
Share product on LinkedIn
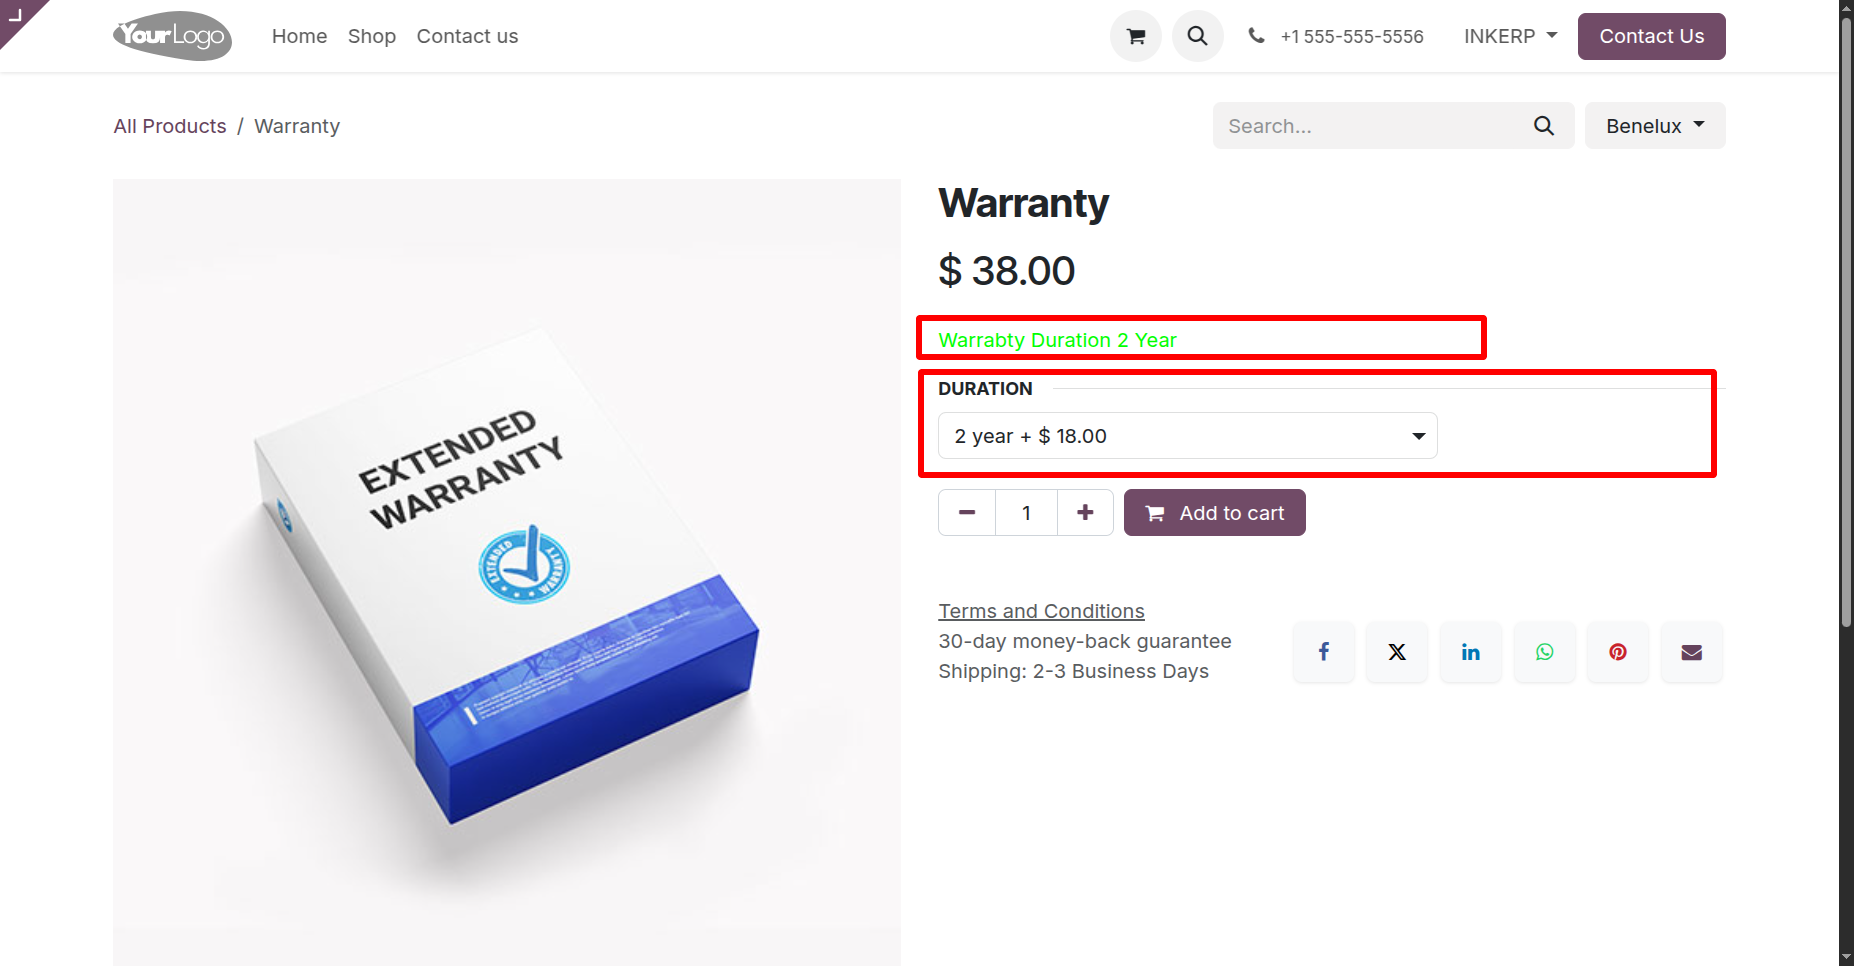(x=1470, y=652)
